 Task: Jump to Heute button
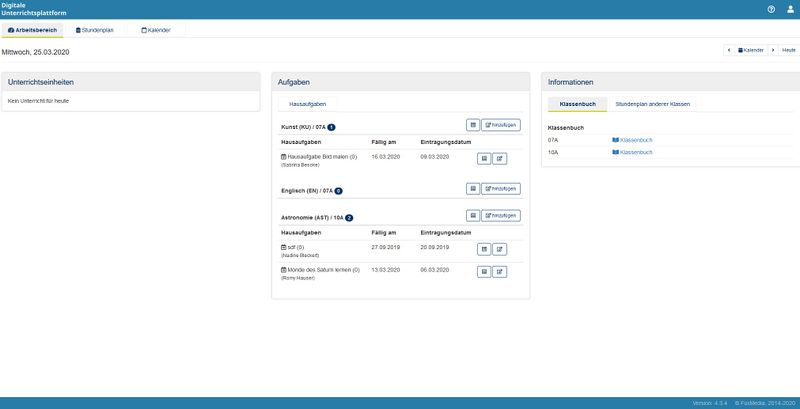pos(789,50)
